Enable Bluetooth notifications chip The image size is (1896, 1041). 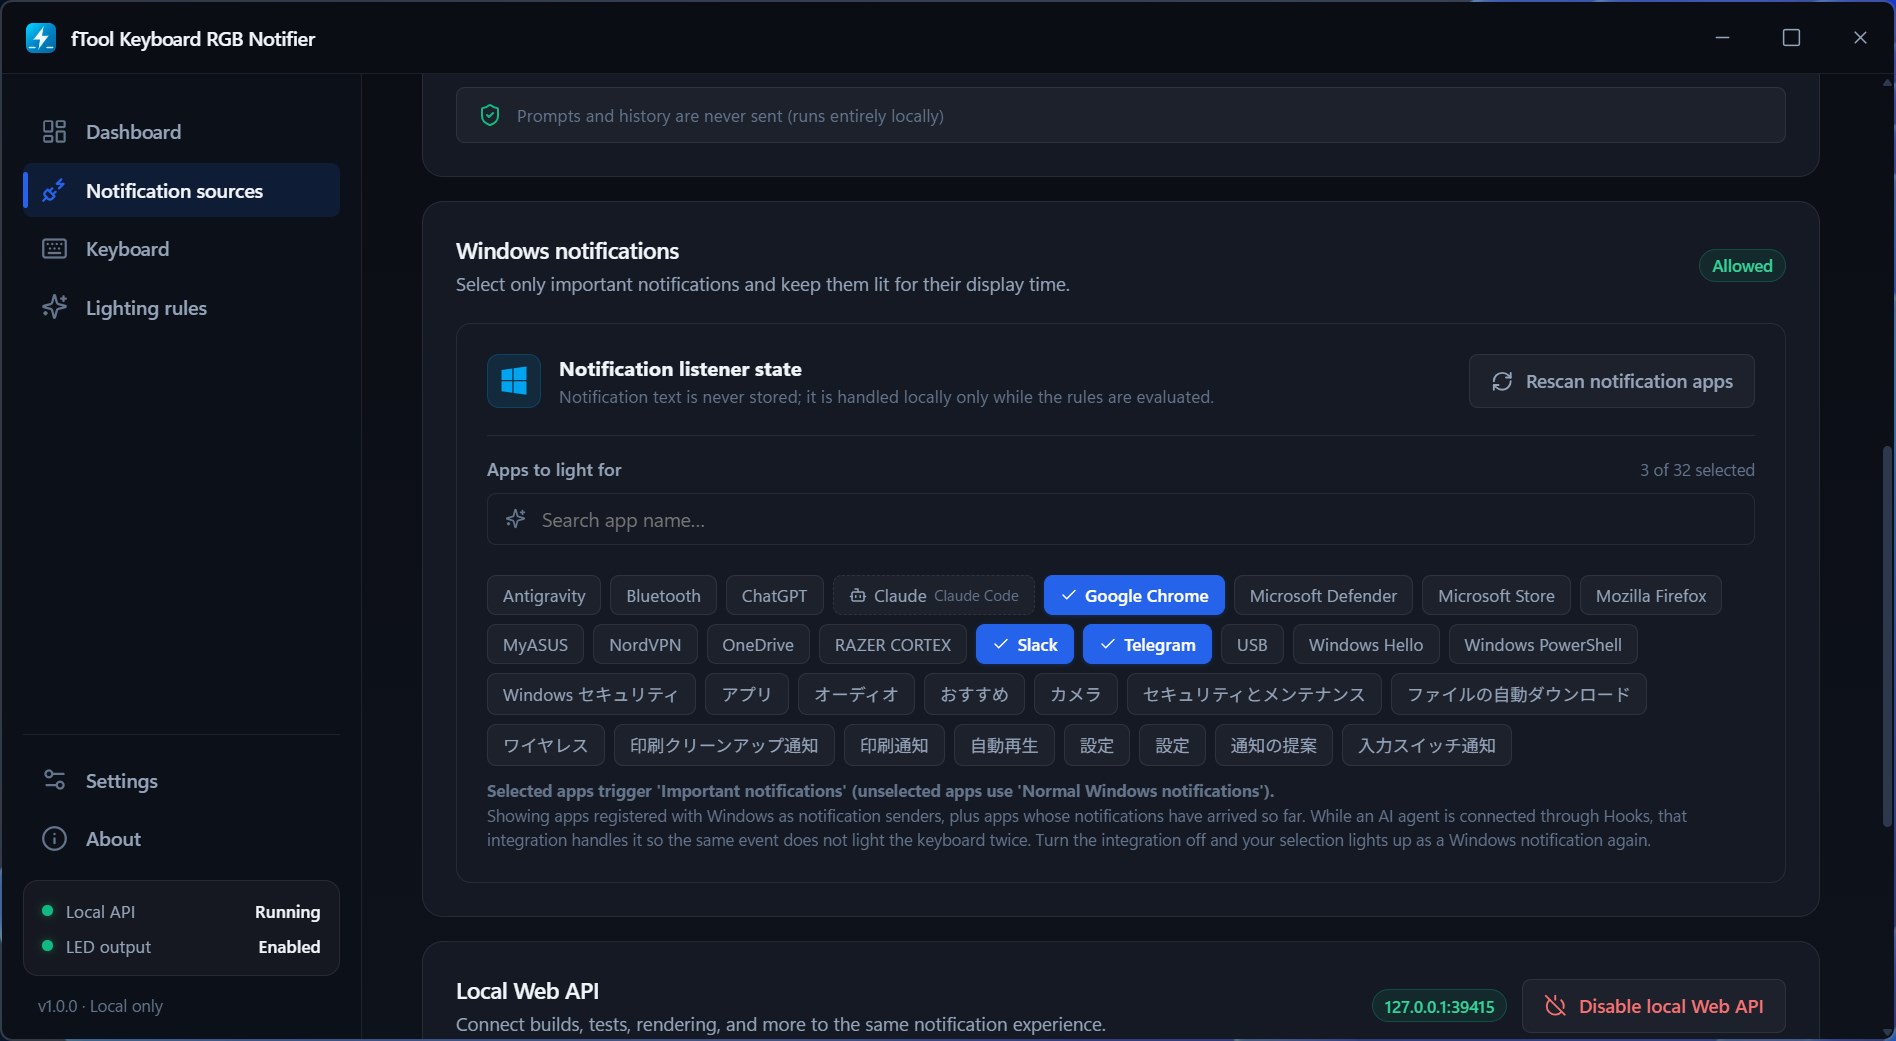coord(663,595)
